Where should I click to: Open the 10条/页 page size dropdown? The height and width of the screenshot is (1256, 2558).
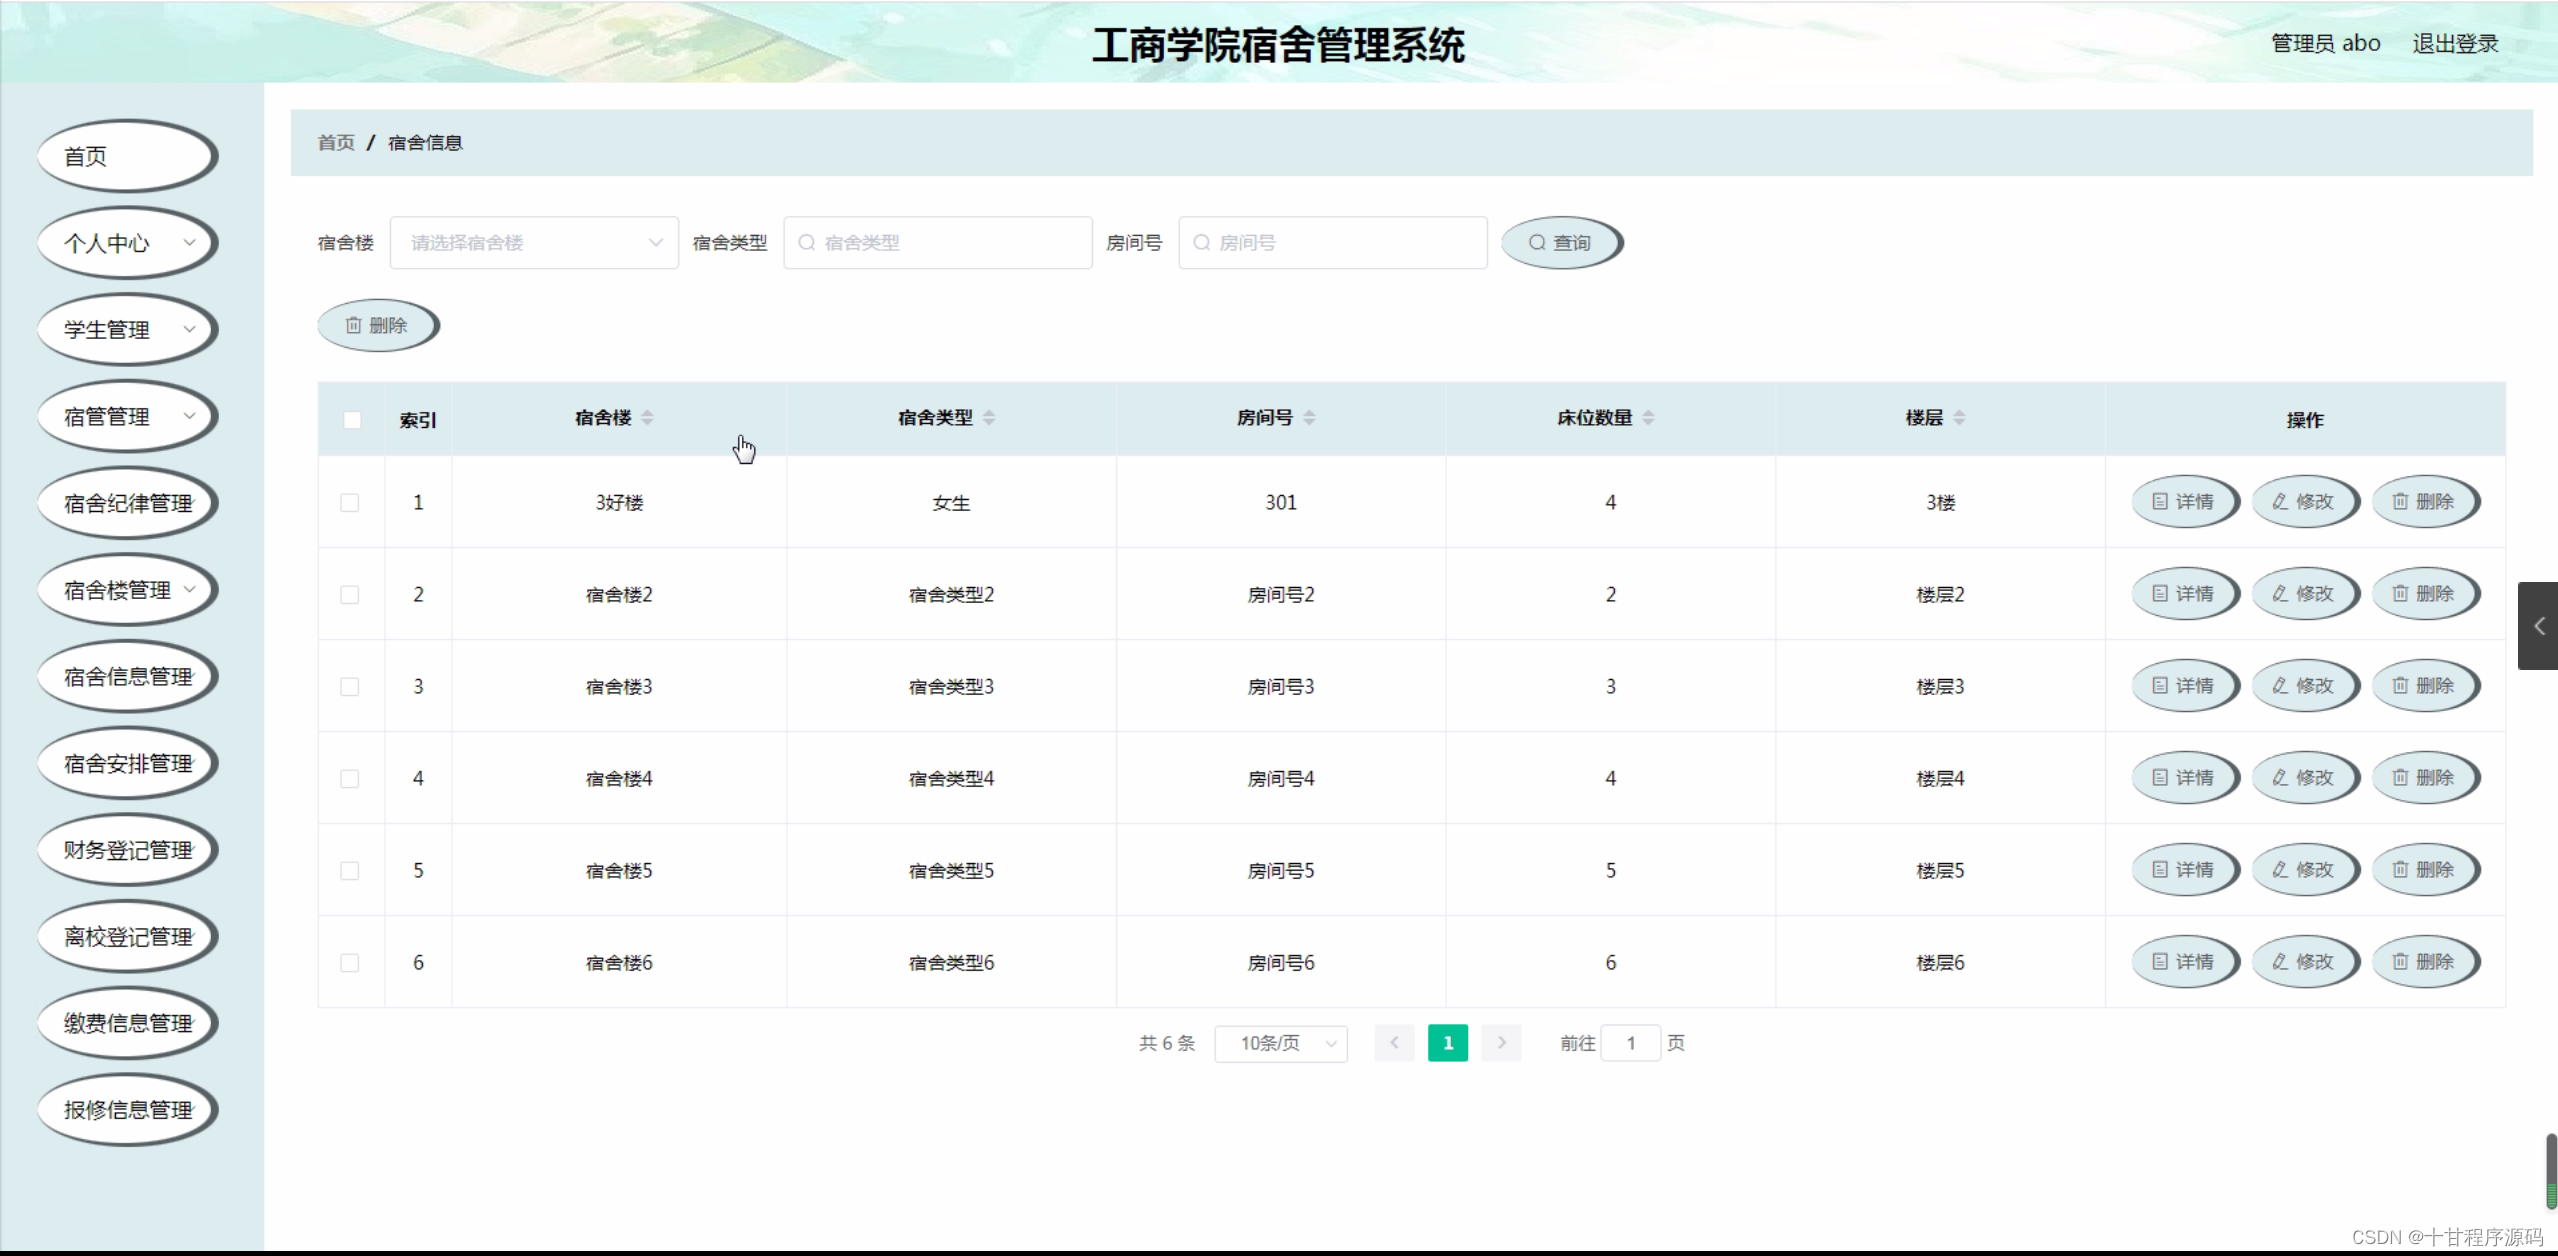(1280, 1044)
